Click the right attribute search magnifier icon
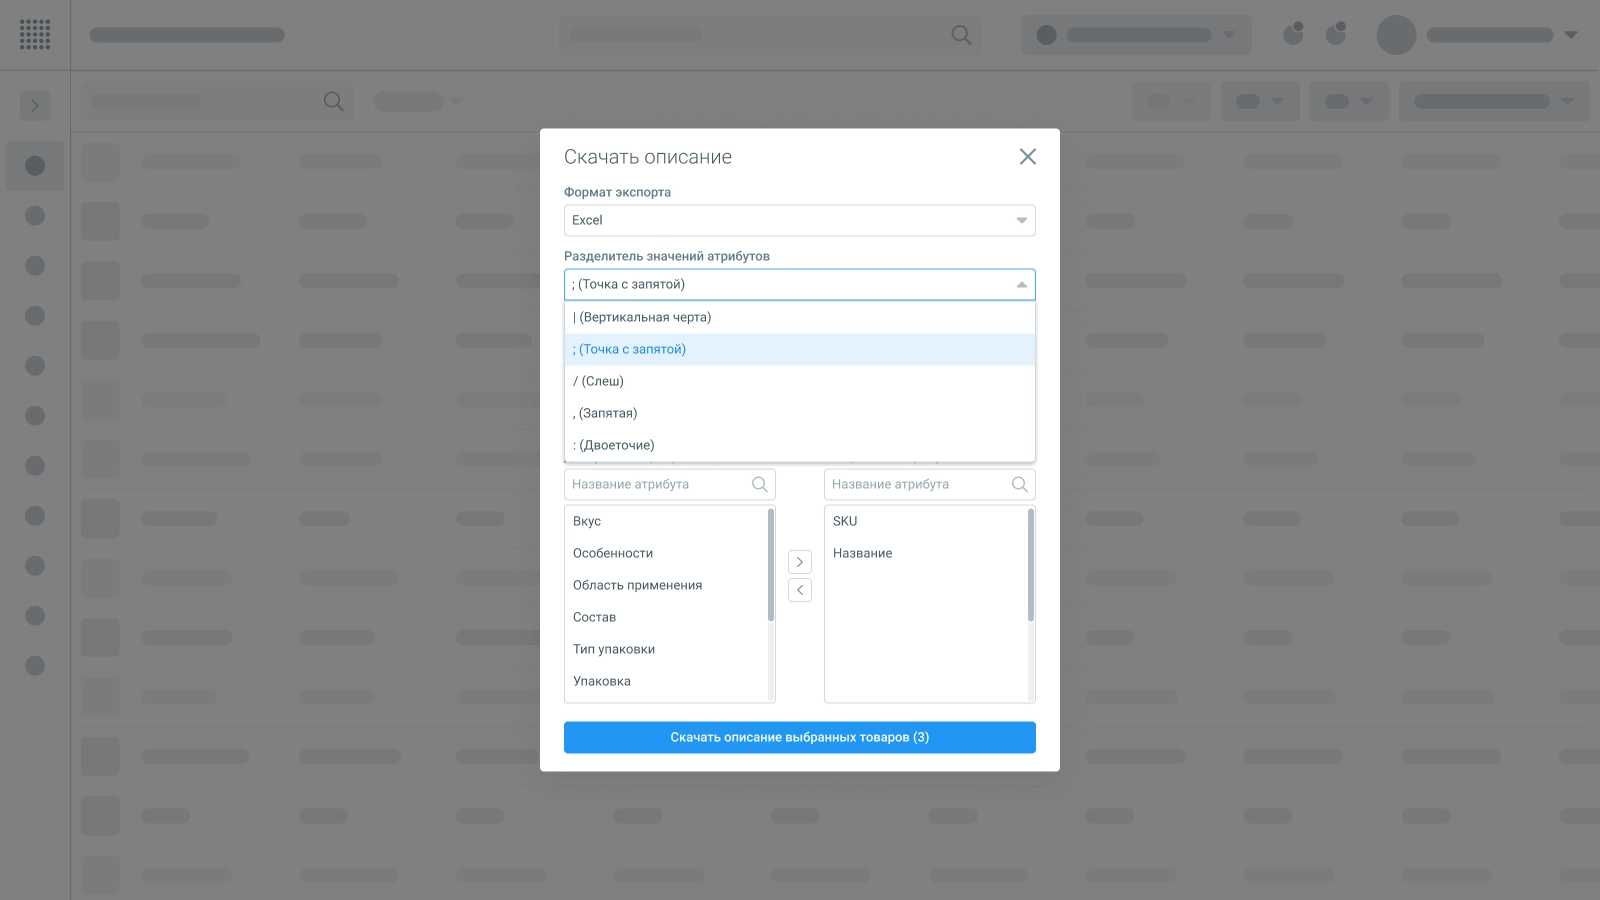1600x900 pixels. click(x=1020, y=485)
